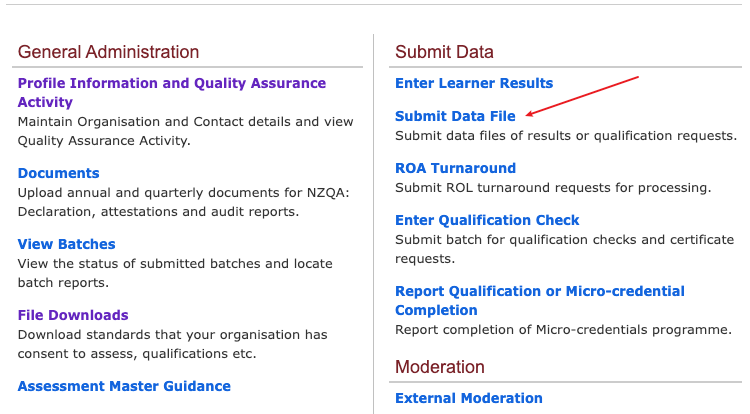Select the Moderation heading text

coord(440,367)
